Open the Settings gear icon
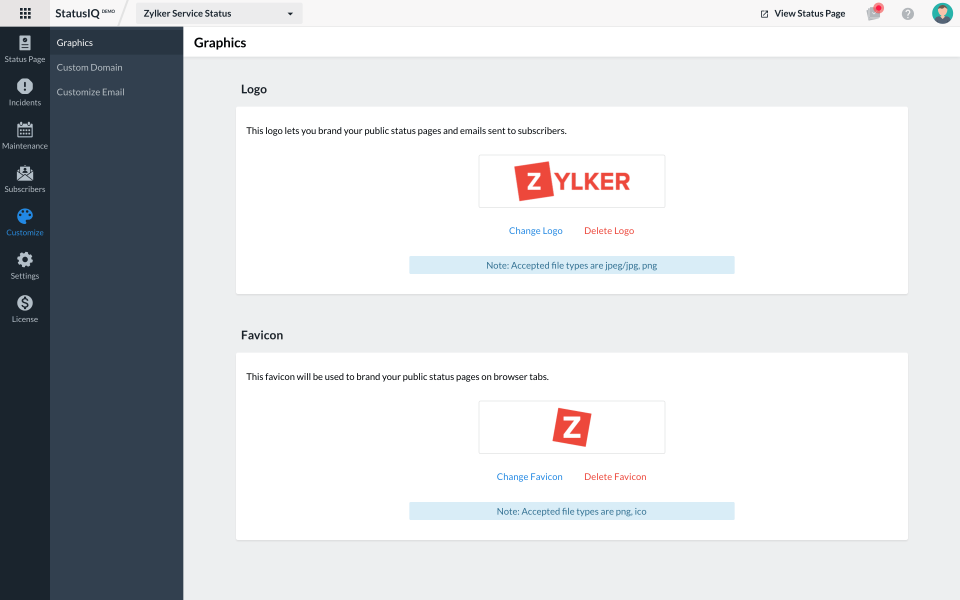Screen dimensions: 960x600 tap(24, 262)
